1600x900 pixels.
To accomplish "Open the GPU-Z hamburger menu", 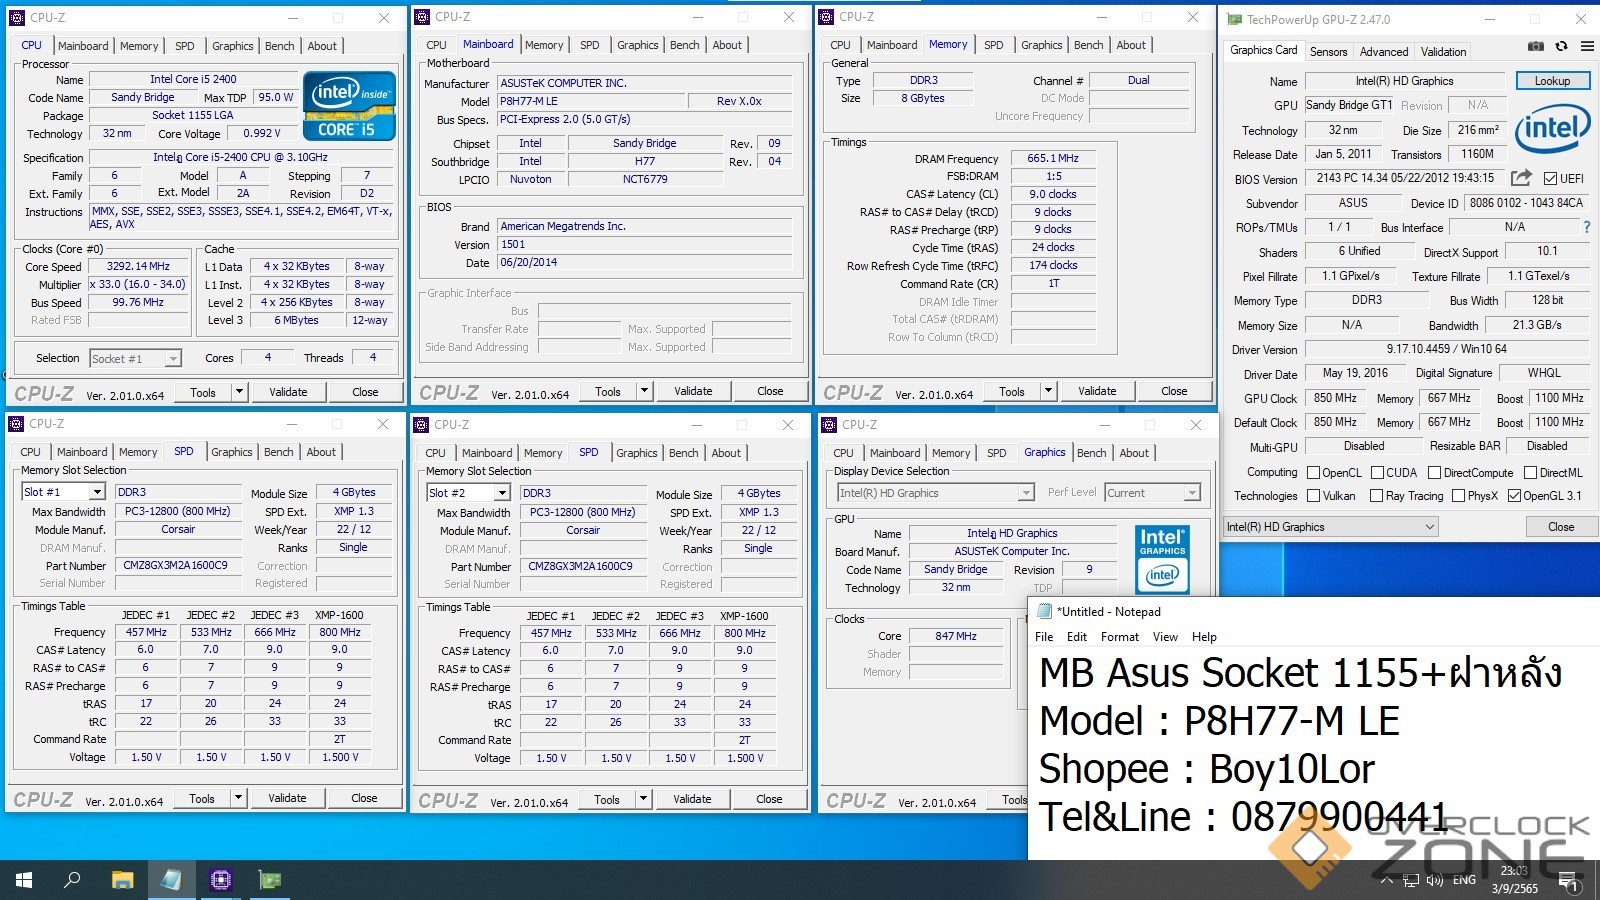I will point(1586,46).
